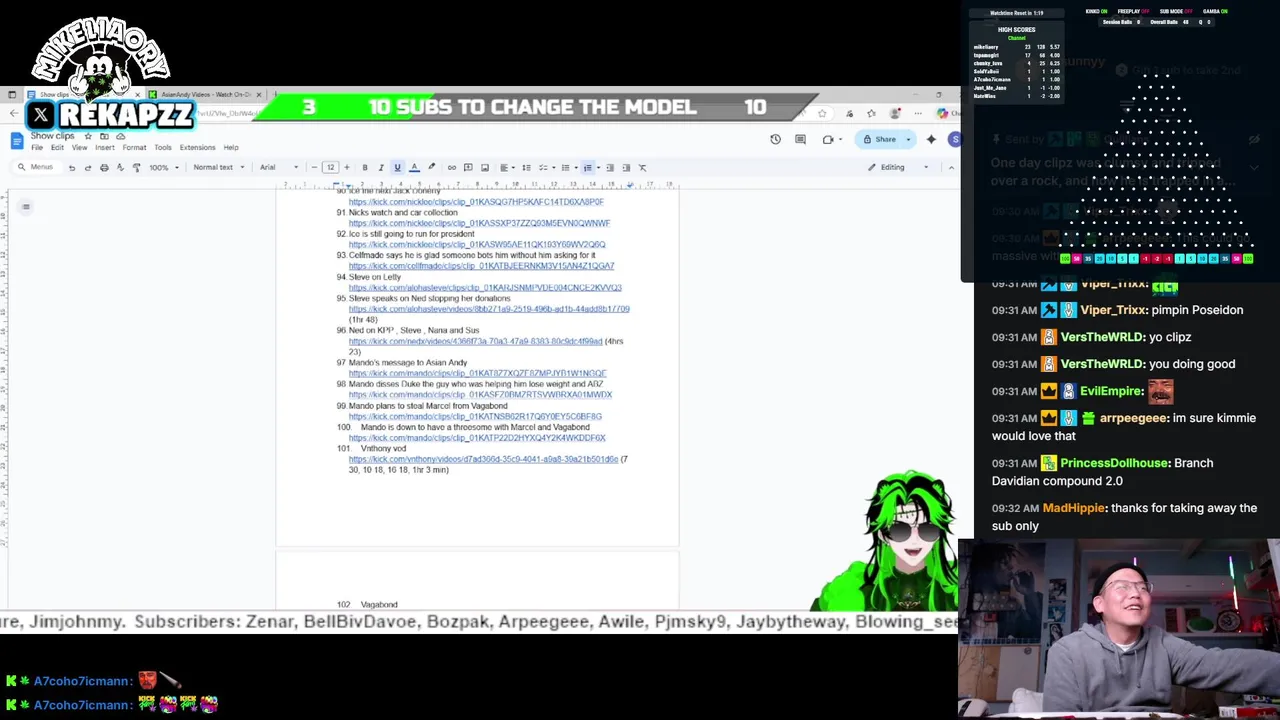The width and height of the screenshot is (1280, 720).
Task: Check the cloud document status icon
Action: (120, 136)
